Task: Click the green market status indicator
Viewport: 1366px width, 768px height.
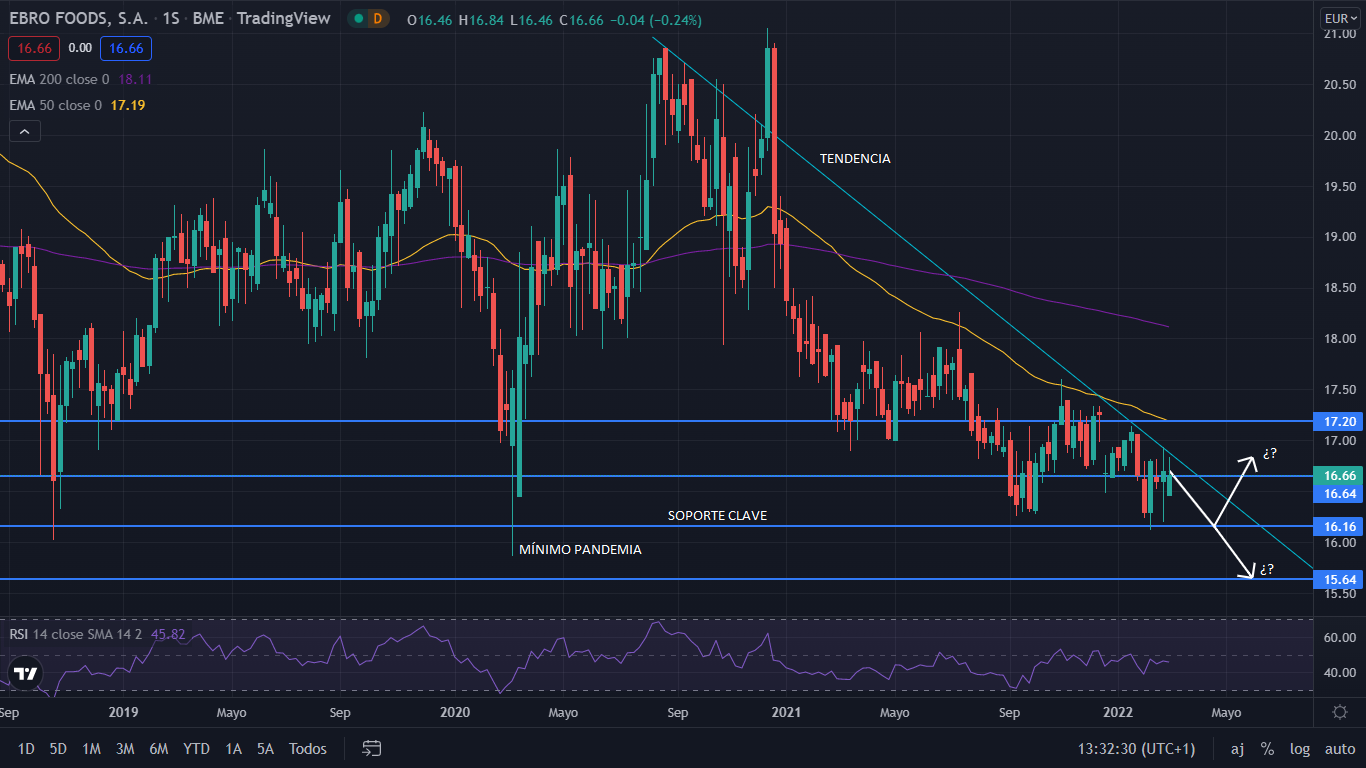Action: click(x=357, y=19)
